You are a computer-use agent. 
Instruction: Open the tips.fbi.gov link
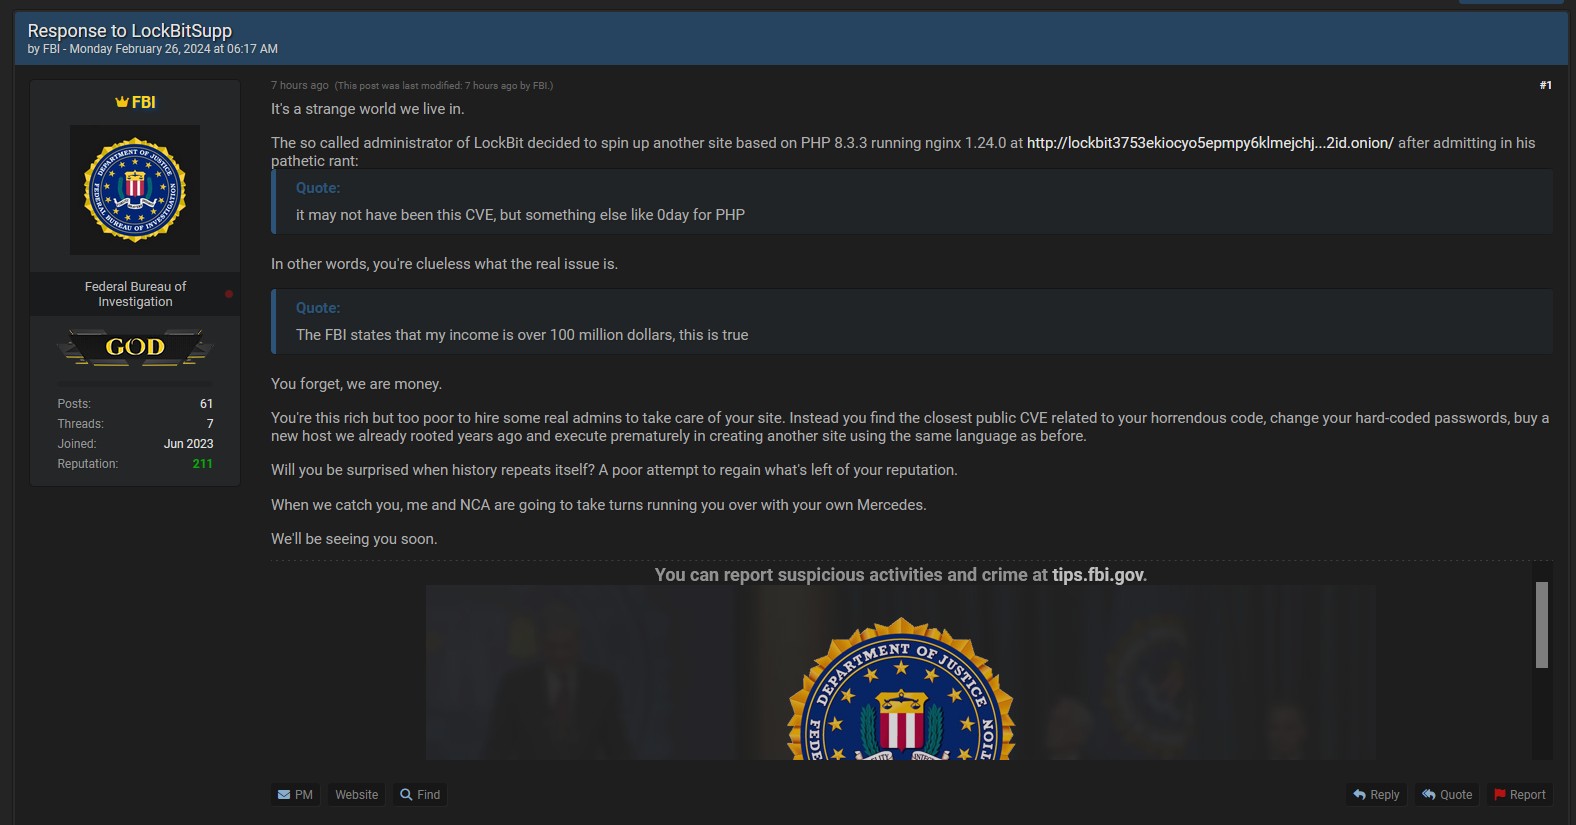click(x=1098, y=575)
